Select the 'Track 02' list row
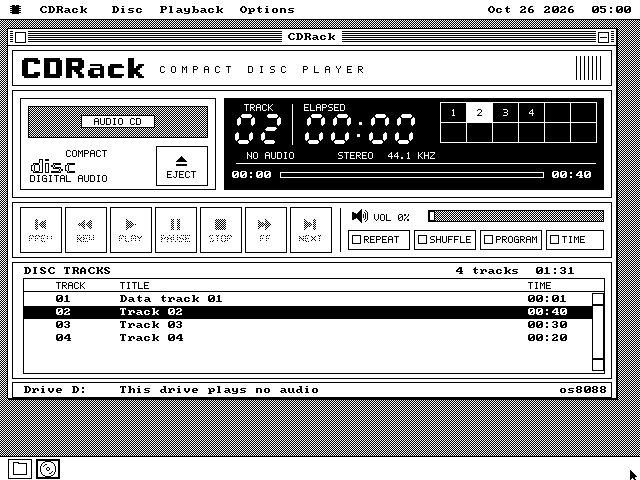This screenshot has height=480, width=640. point(308,312)
